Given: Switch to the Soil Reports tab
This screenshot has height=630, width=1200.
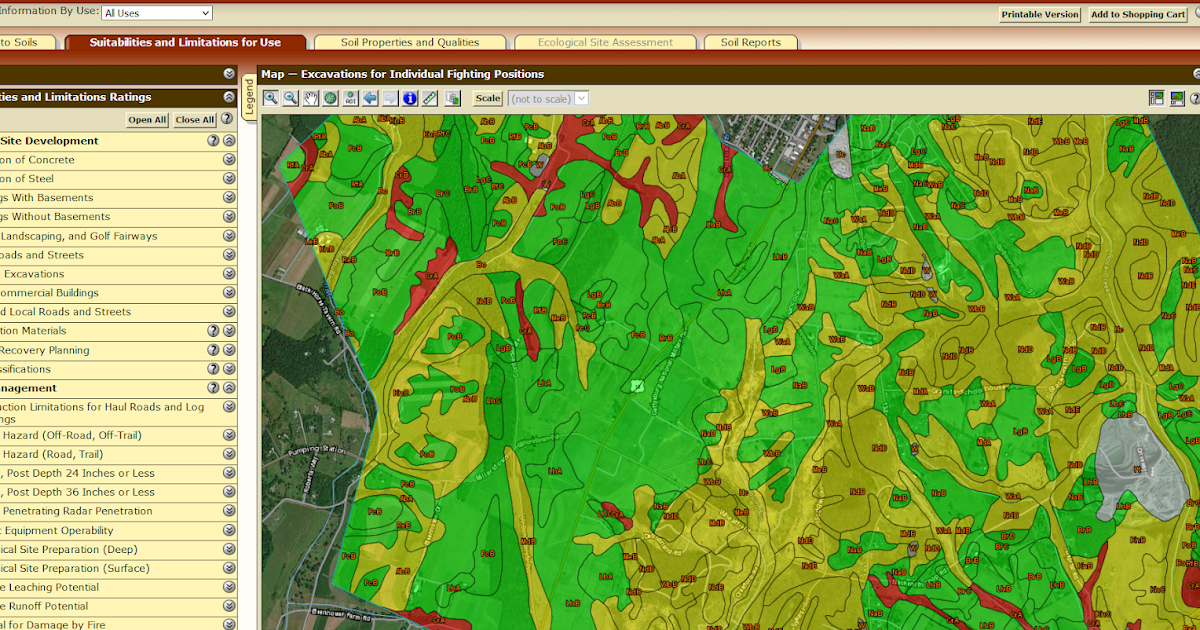Looking at the screenshot, I should tap(751, 42).
